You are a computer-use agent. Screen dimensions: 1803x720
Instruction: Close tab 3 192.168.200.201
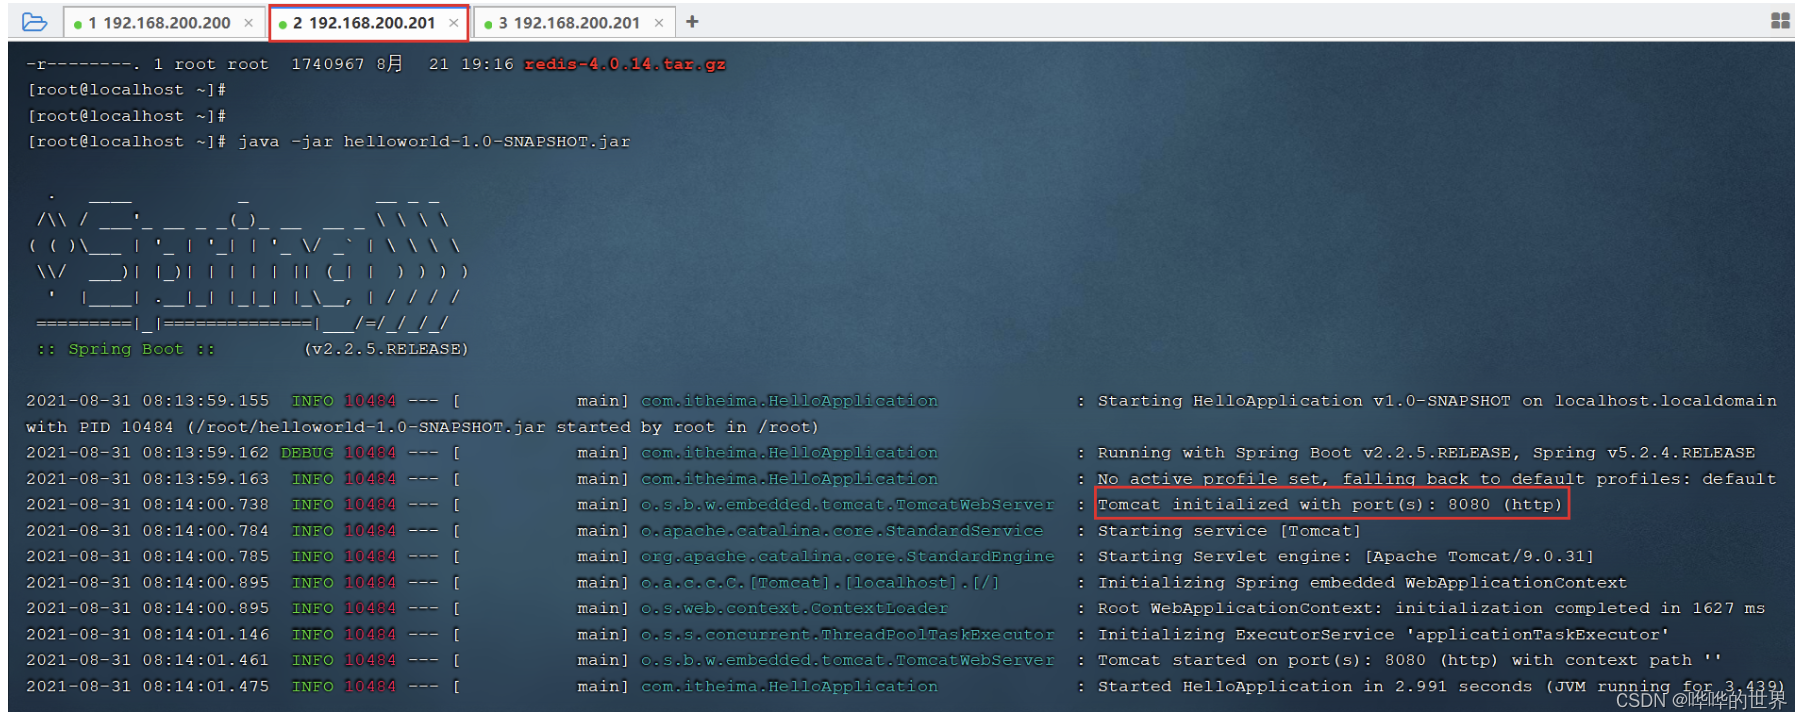(x=658, y=22)
